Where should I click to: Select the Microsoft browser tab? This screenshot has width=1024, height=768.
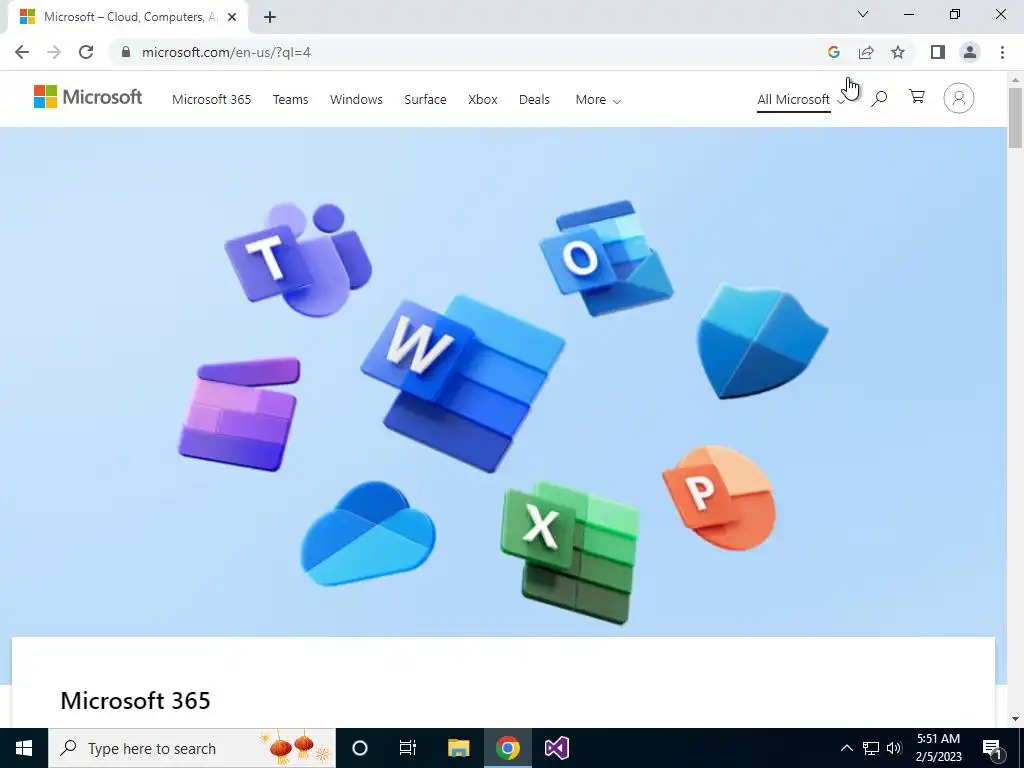(127, 18)
